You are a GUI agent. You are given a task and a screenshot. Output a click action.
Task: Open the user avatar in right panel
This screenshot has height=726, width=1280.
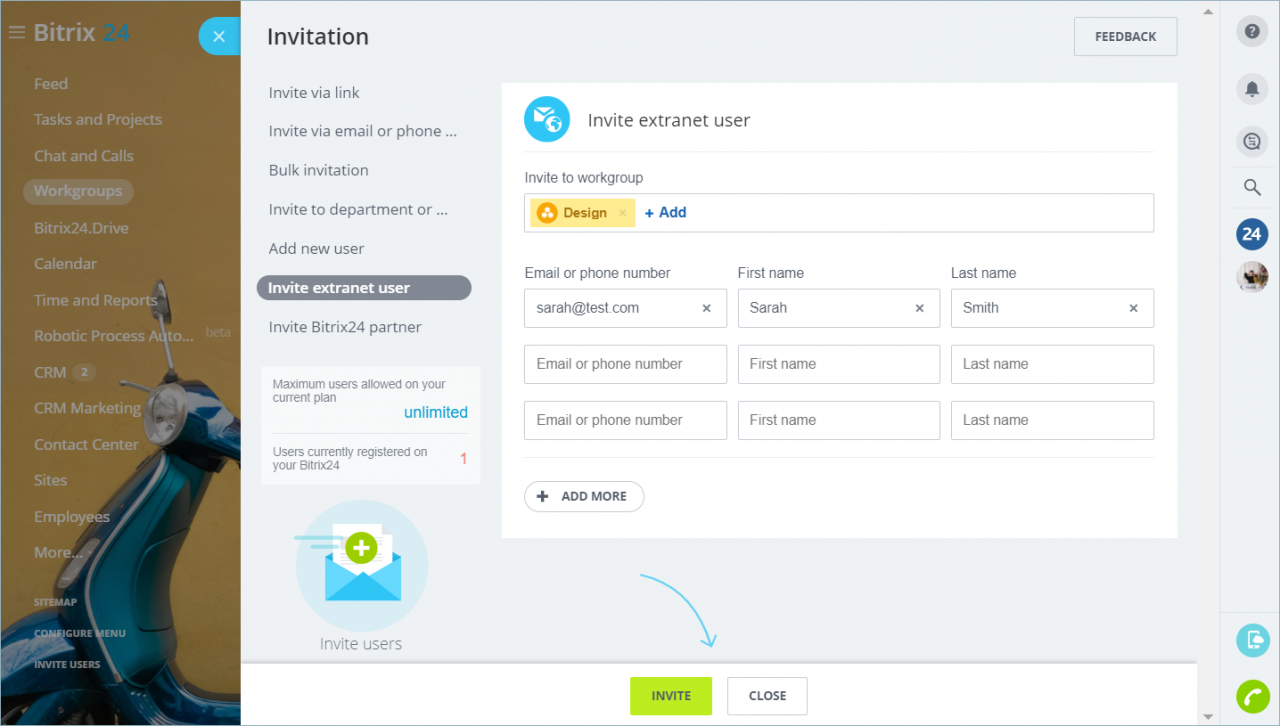(x=1252, y=277)
